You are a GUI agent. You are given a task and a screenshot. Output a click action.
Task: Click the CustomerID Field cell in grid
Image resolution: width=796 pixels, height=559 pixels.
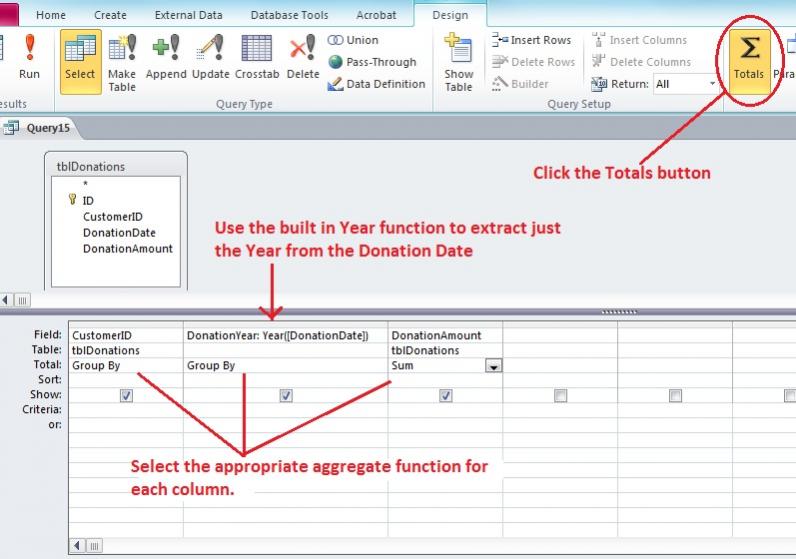[x=126, y=335]
